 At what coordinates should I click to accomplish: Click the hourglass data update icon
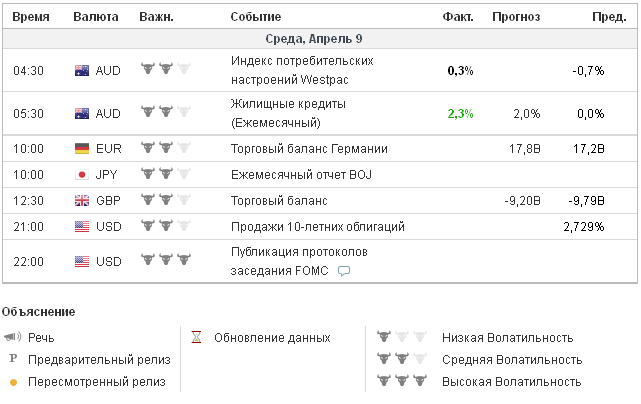[197, 338]
